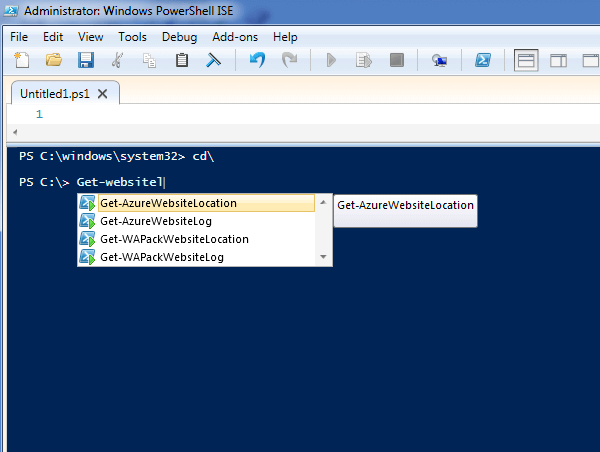Viewport: 600px width, 452px height.
Task: Select the Get-WAPackWebsiteLocation suggestion
Action: click(x=174, y=239)
